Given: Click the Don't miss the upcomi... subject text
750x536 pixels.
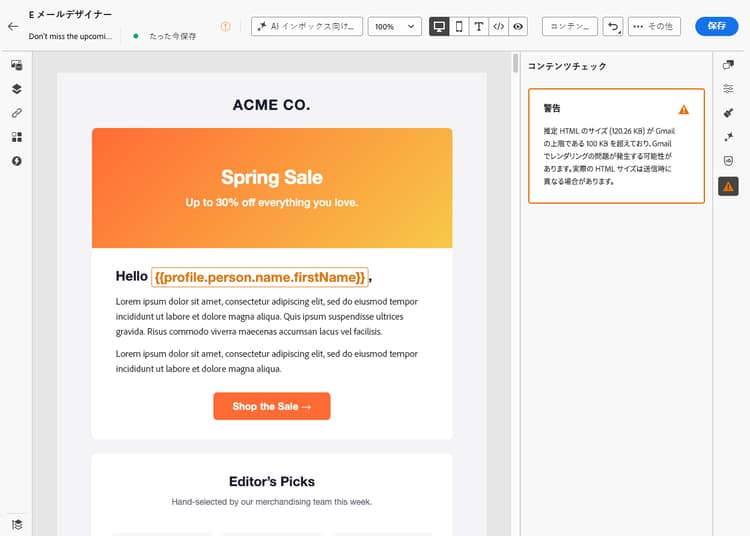Looking at the screenshot, I should 70,36.
